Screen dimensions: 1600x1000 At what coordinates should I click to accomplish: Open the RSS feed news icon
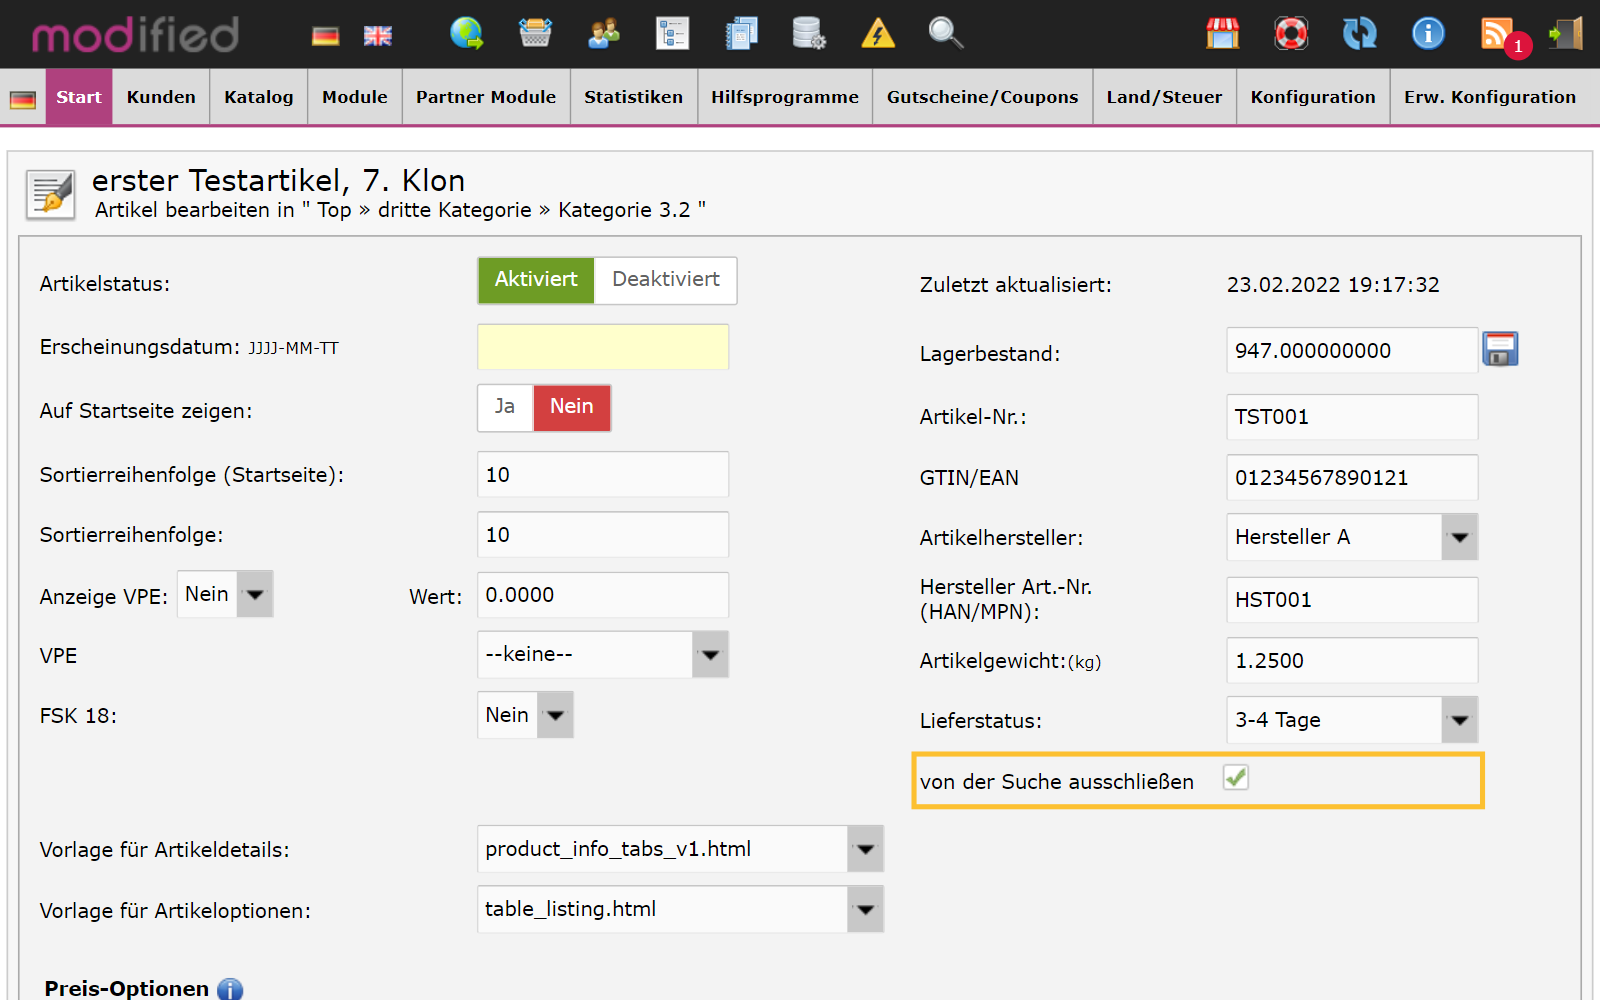(x=1496, y=34)
